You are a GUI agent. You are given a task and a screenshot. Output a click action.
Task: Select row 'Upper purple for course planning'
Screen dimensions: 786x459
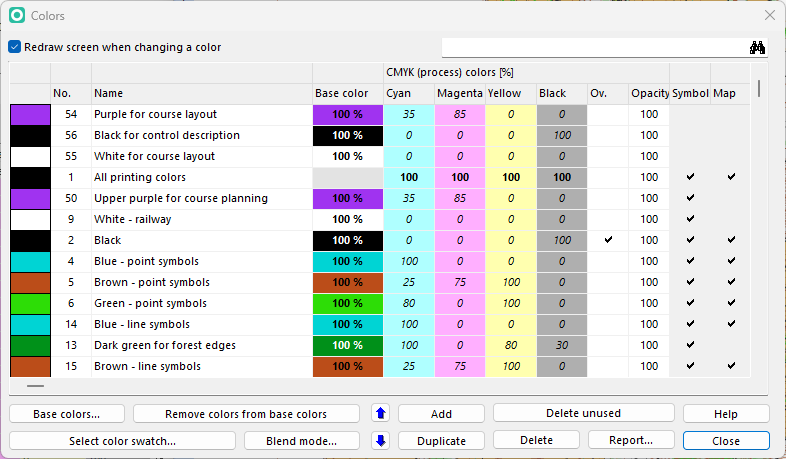point(380,198)
